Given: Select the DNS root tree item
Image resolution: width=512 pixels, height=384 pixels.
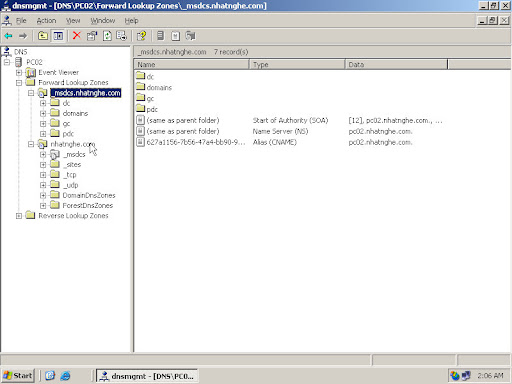Looking at the screenshot, I should 20,52.
